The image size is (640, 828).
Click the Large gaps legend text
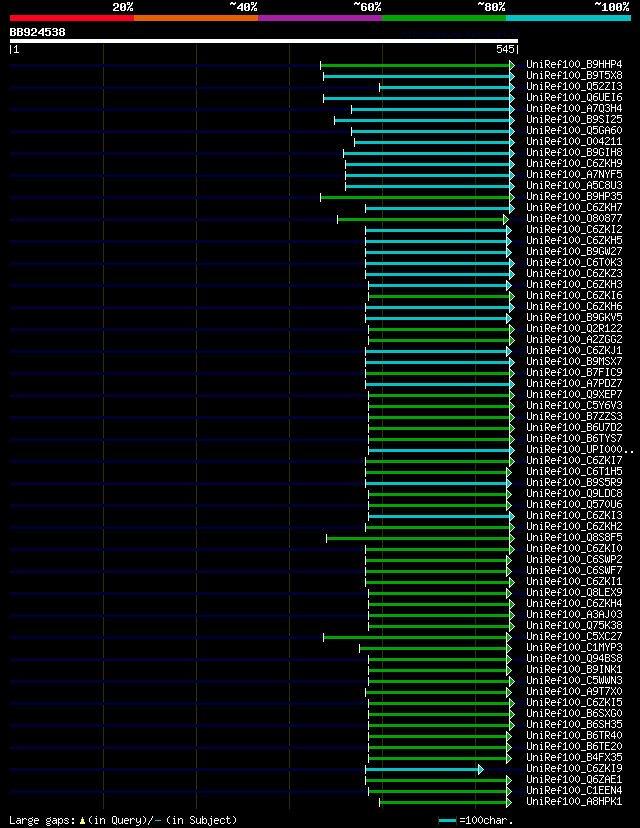click(x=124, y=821)
